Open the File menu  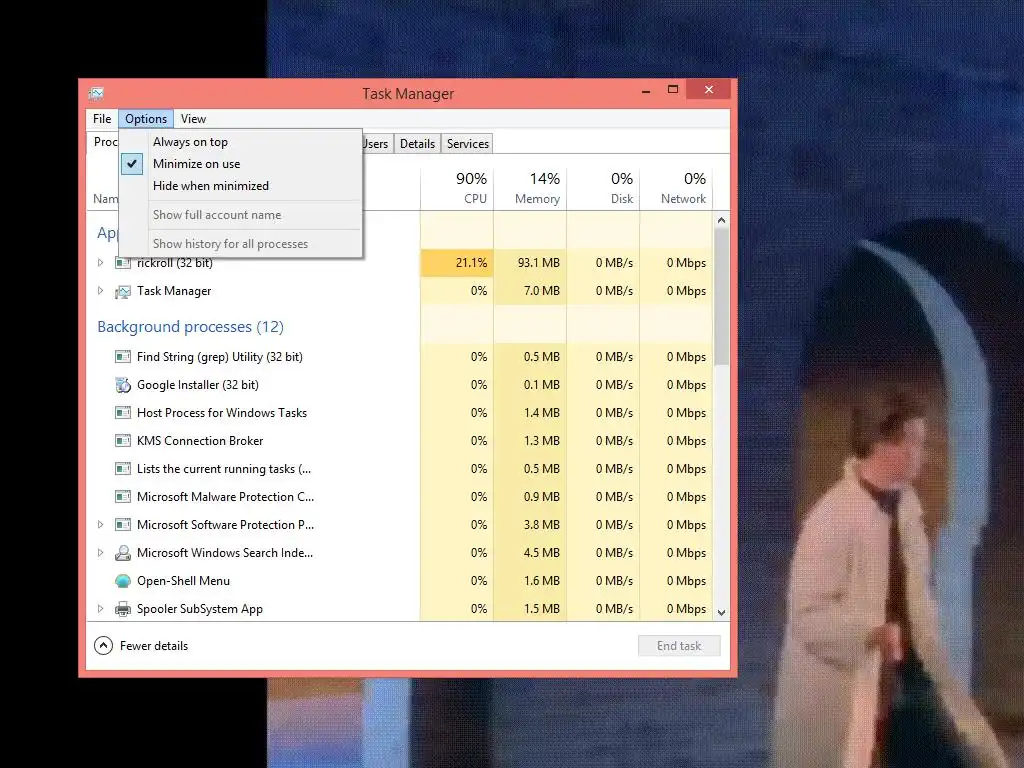coord(102,119)
